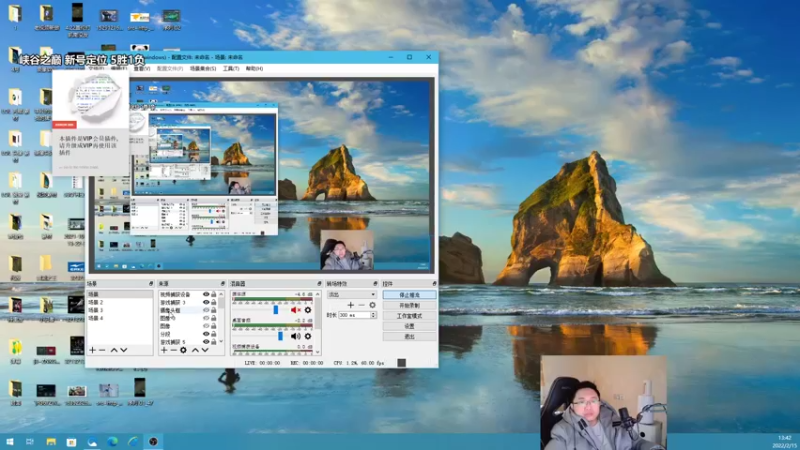The image size is (800, 450).
Task: Select the 视频捕获设备 source row
Action: coord(188,294)
